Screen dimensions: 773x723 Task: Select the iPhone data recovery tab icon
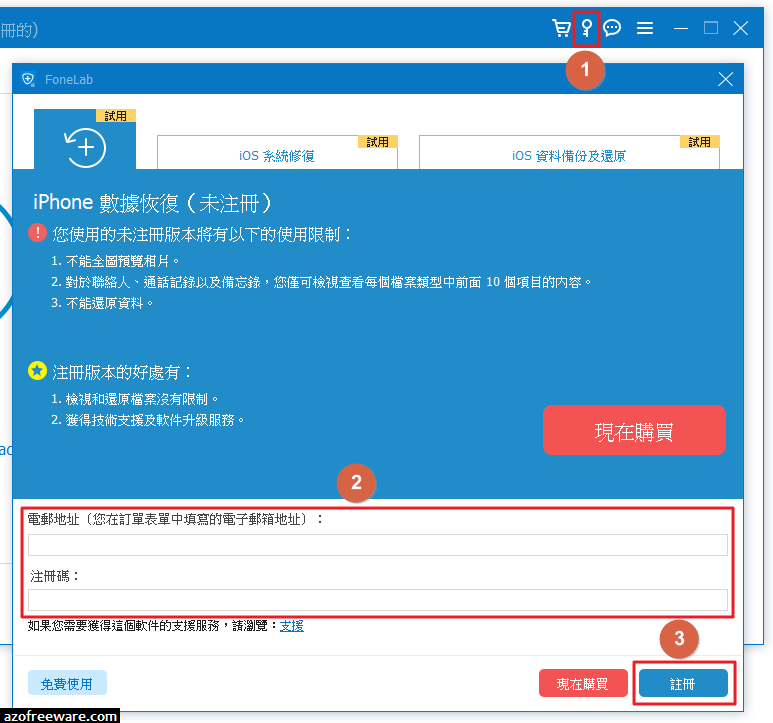coord(85,139)
